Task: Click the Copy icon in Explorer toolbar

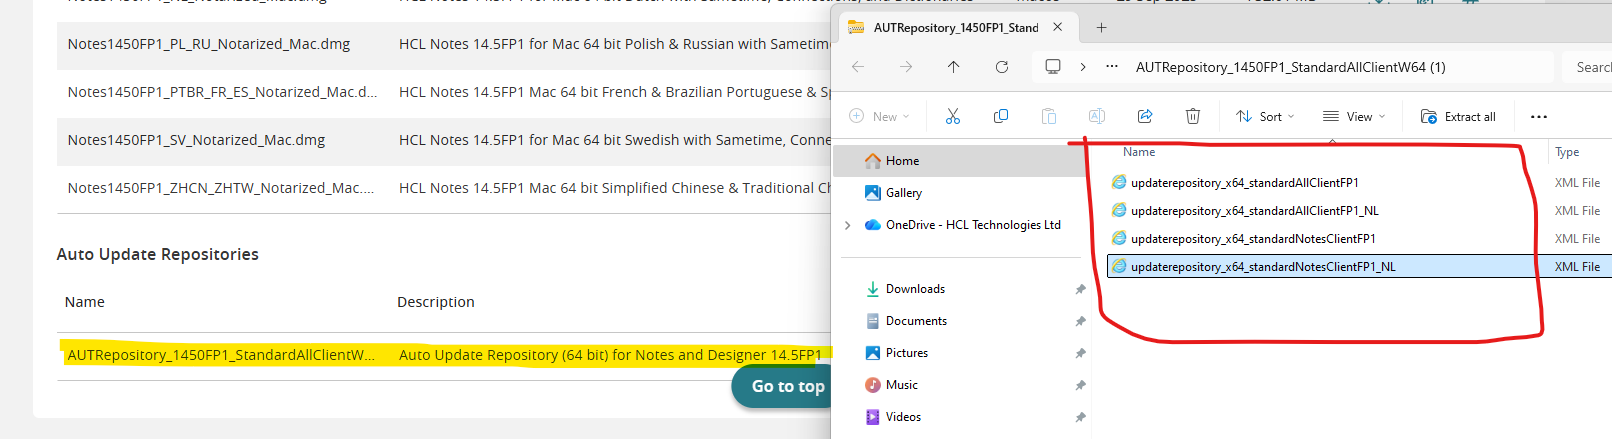Action: click(x=1000, y=117)
